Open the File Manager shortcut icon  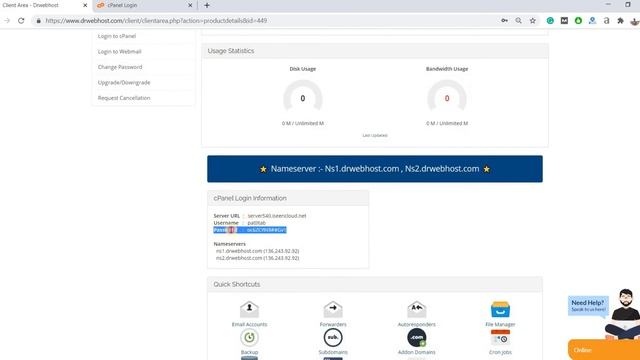(500, 309)
